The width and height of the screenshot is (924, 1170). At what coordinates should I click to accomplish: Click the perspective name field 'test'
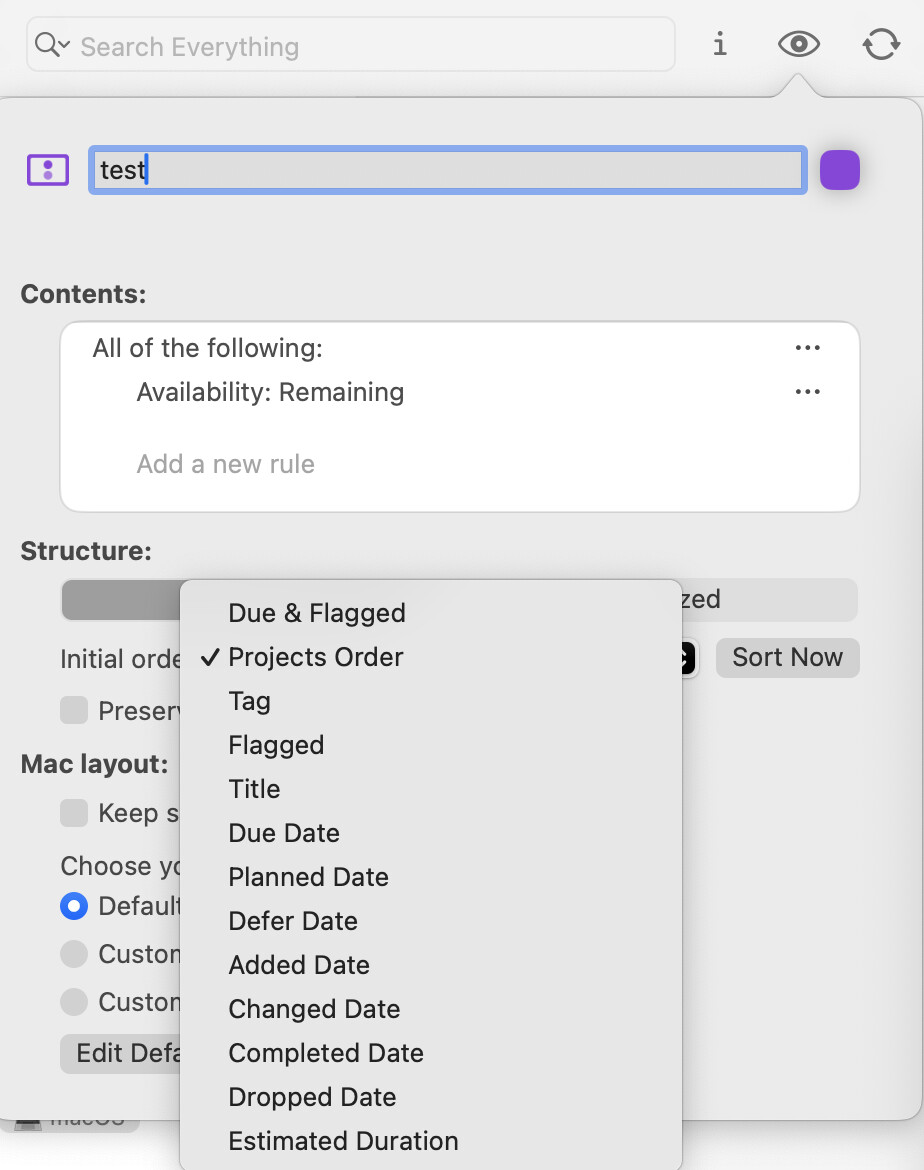coord(447,170)
